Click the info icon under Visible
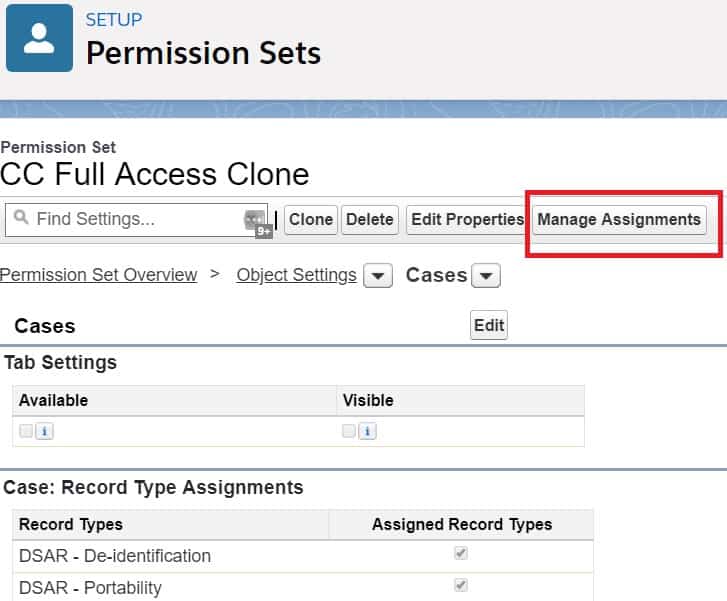The image size is (727, 601). pos(368,431)
